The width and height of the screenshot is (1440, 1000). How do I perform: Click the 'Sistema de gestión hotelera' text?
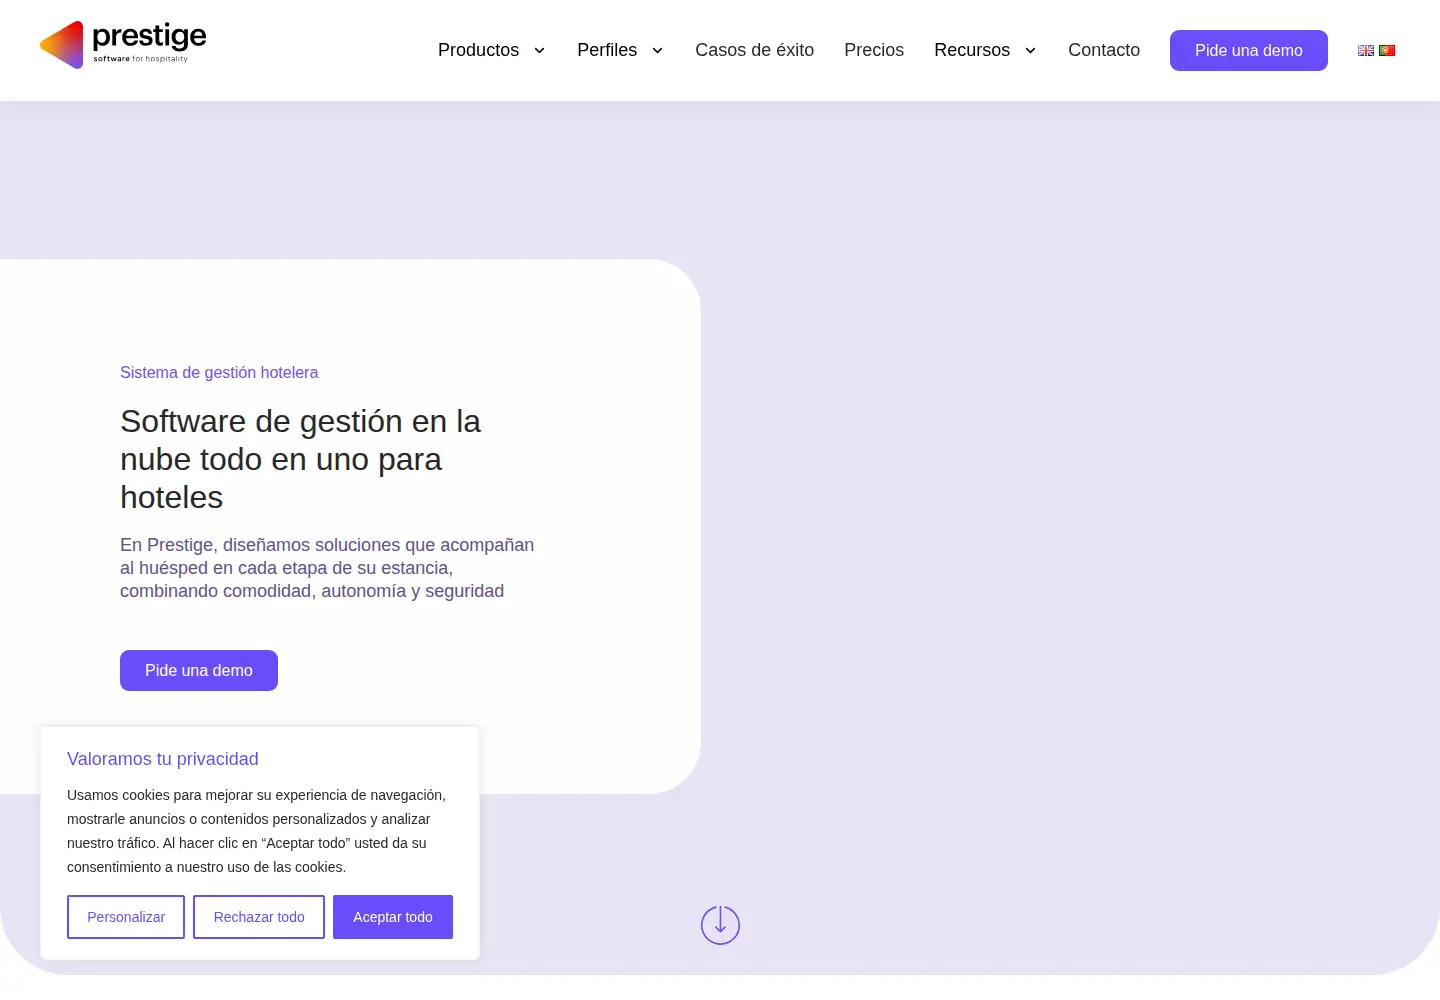click(219, 372)
